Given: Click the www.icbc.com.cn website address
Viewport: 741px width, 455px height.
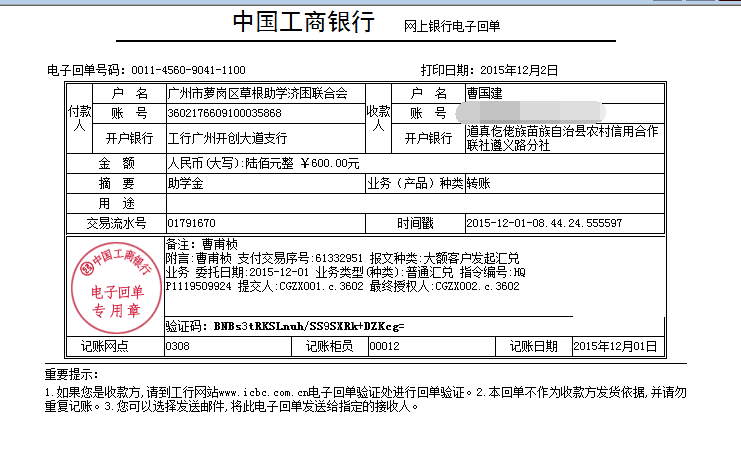Looking at the screenshot, I should pyautogui.click(x=263, y=393).
